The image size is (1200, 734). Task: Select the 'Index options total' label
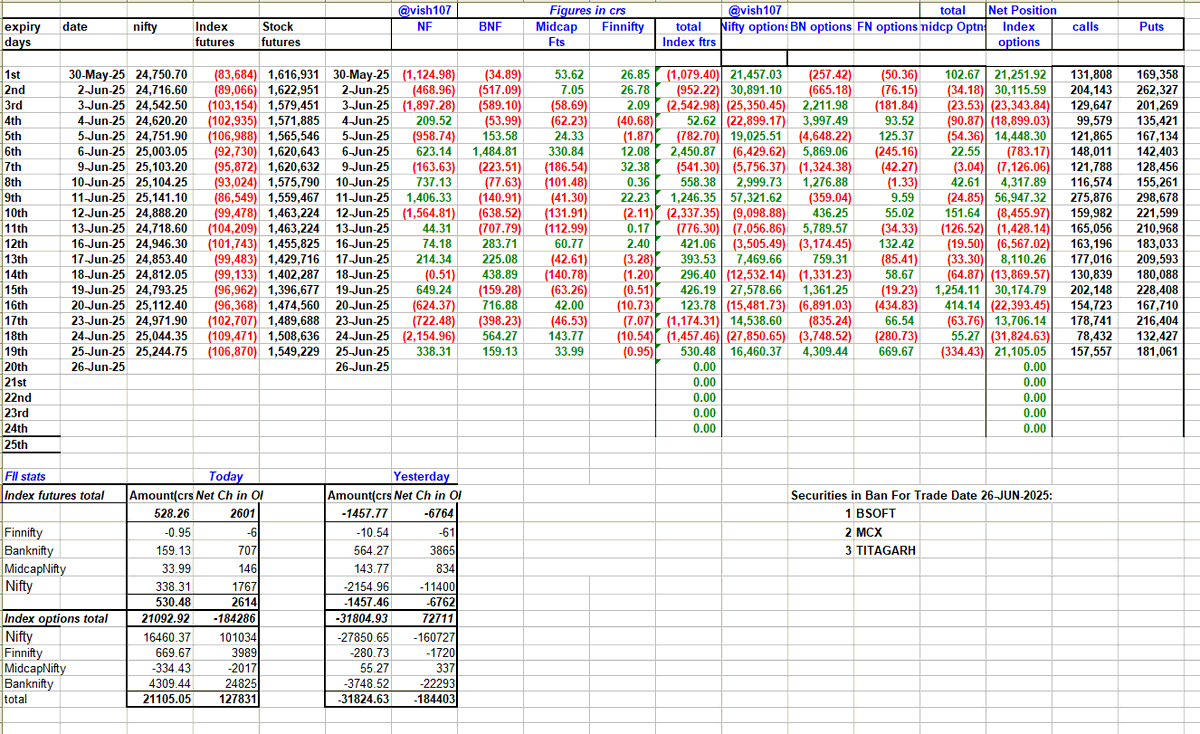[56, 619]
